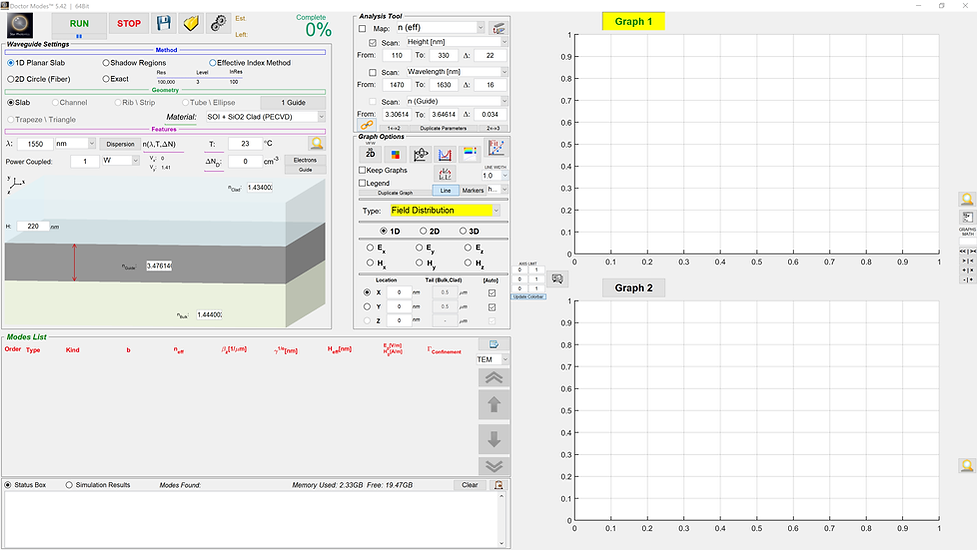Select the Graph 2 tab

tap(633, 288)
